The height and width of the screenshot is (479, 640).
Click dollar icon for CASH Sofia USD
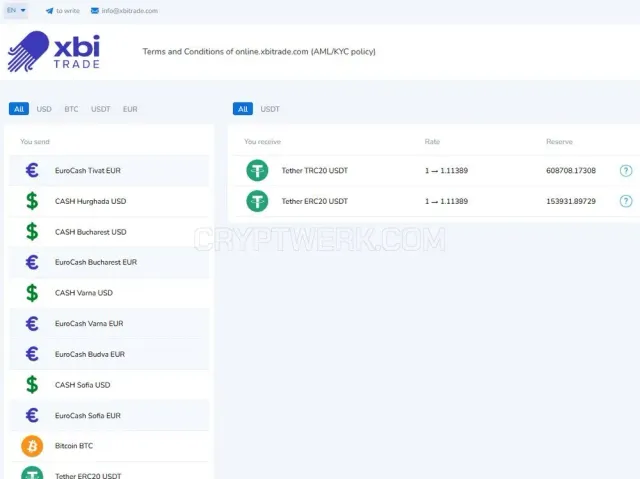tap(32, 385)
